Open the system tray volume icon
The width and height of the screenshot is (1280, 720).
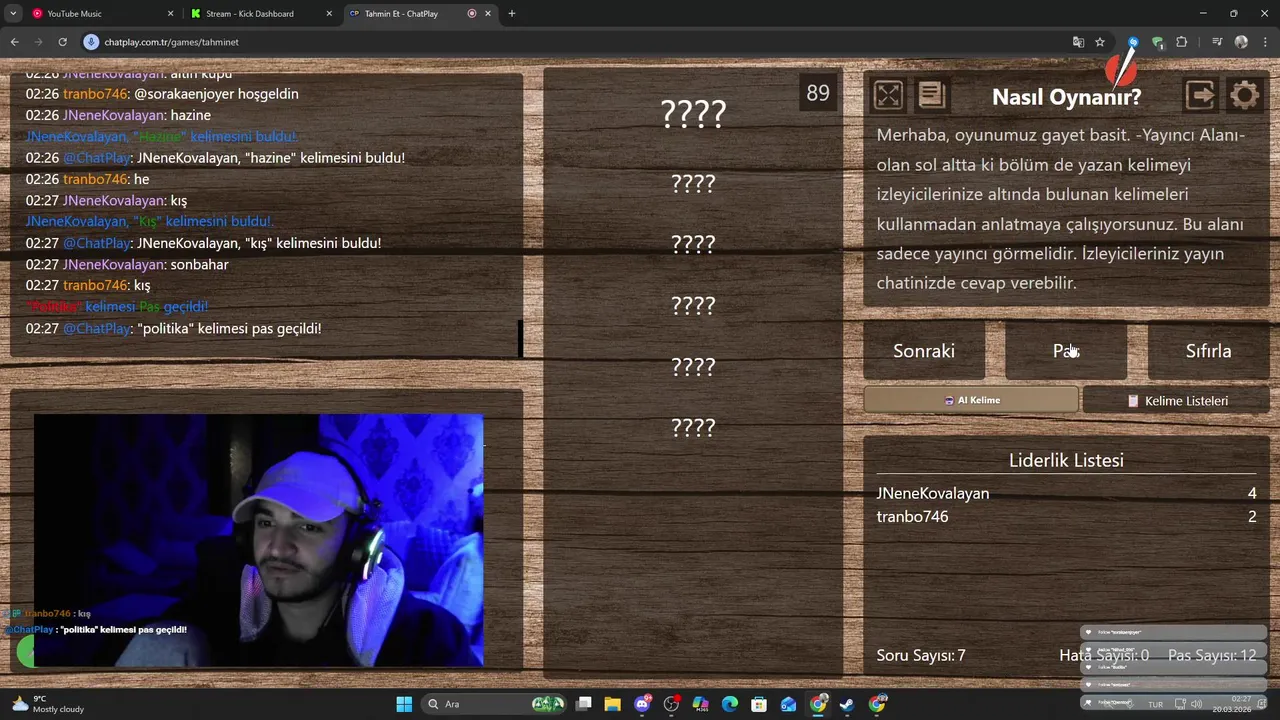pyautogui.click(x=1196, y=704)
